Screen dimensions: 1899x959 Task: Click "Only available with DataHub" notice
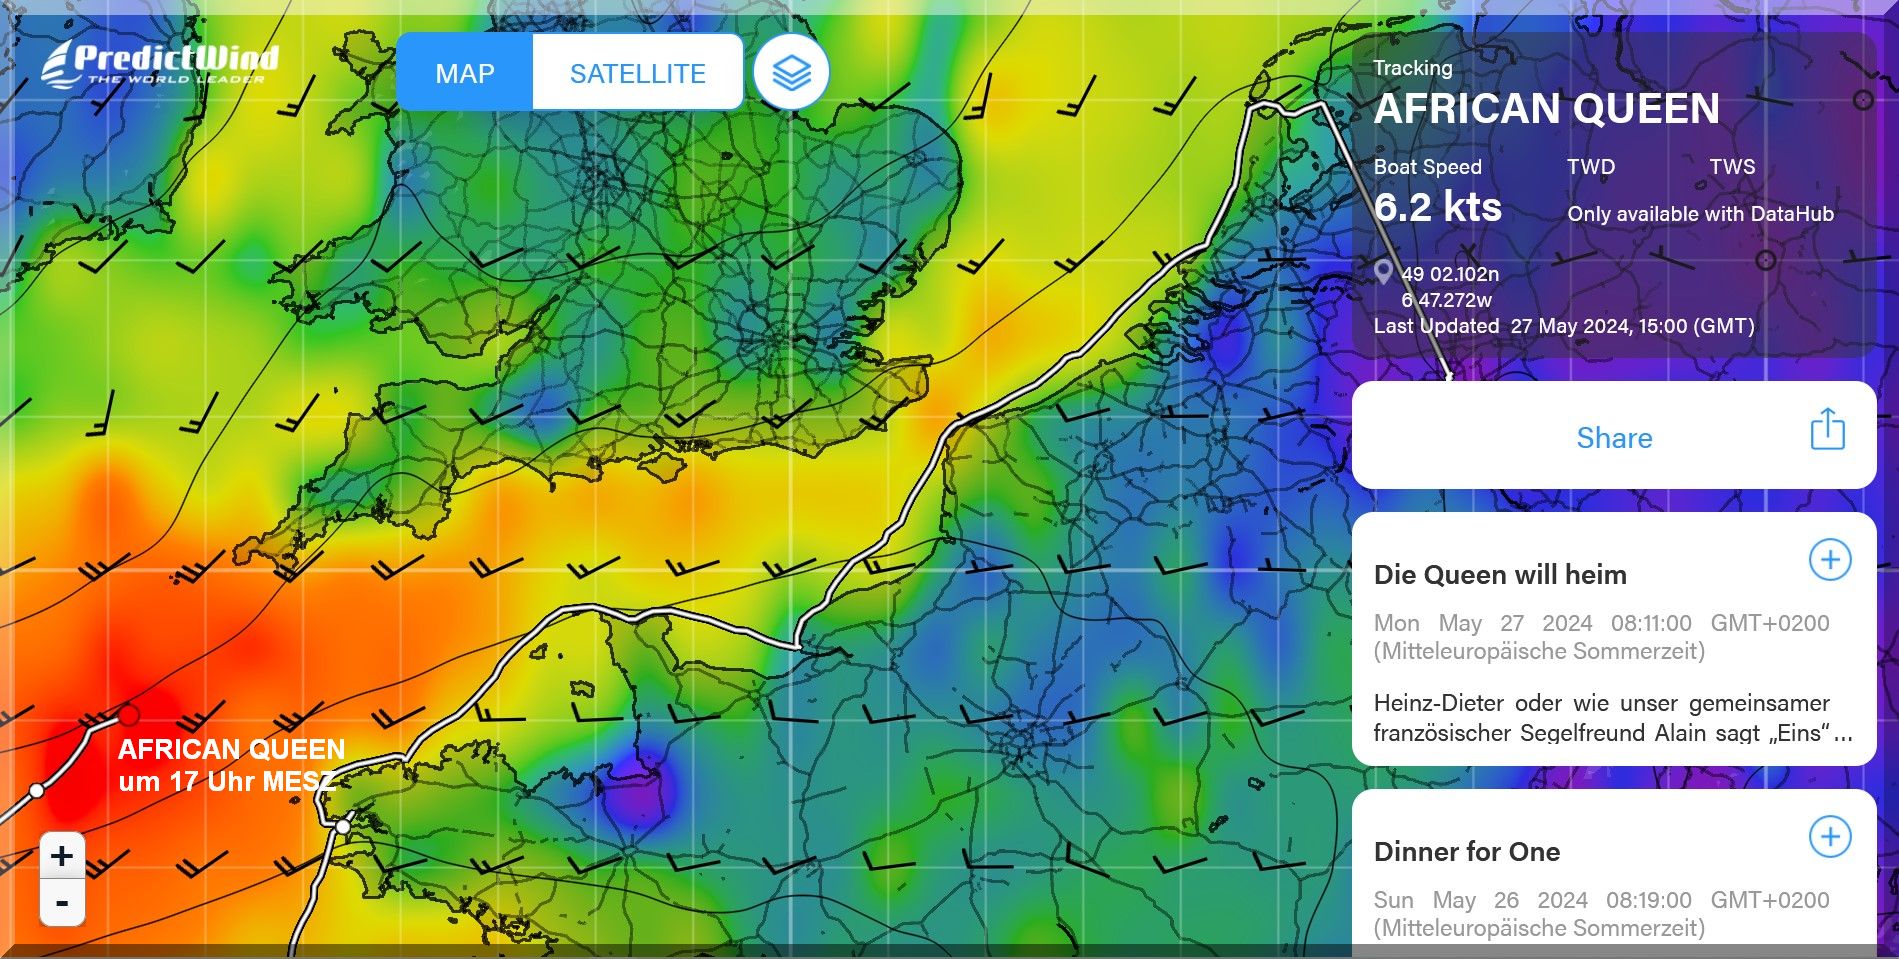(1700, 214)
